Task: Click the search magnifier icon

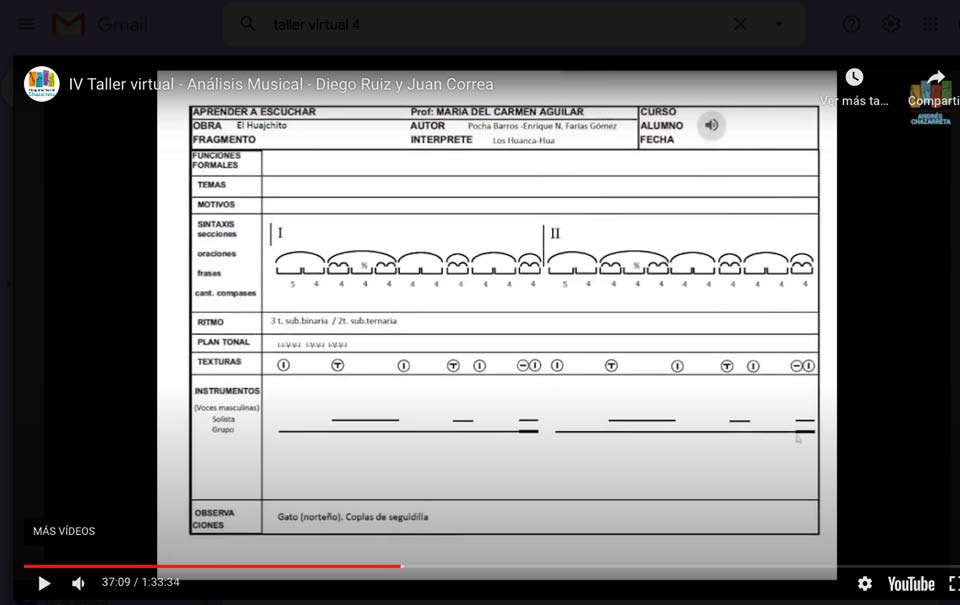Action: click(x=248, y=24)
